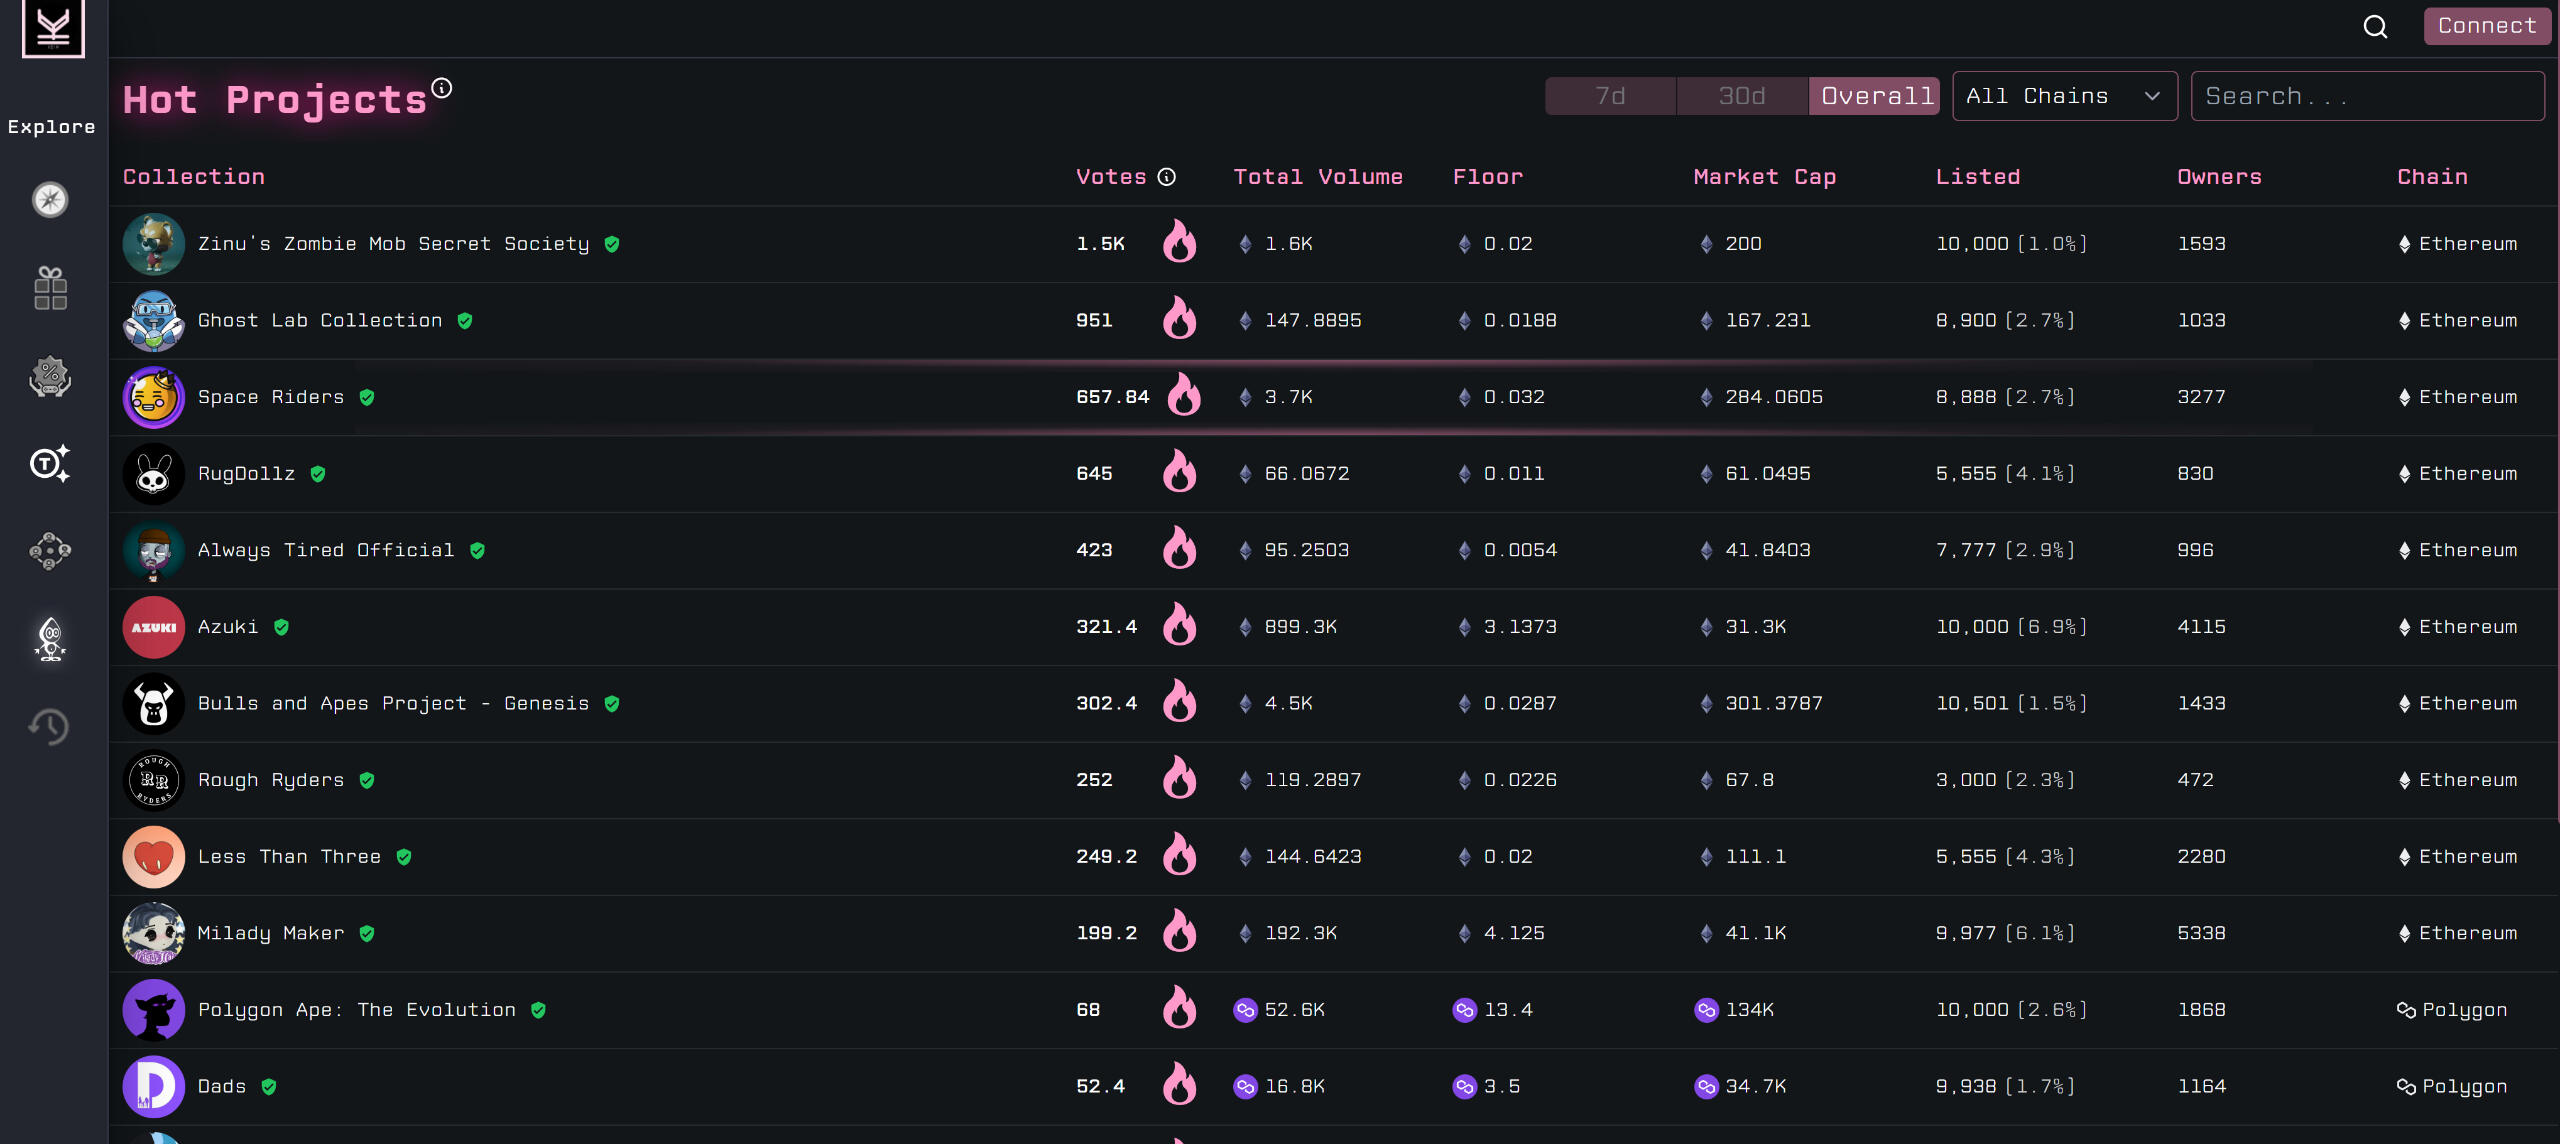Image resolution: width=2560 pixels, height=1144 pixels.
Task: Vote flame for Milady Maker
Action: 1180,932
